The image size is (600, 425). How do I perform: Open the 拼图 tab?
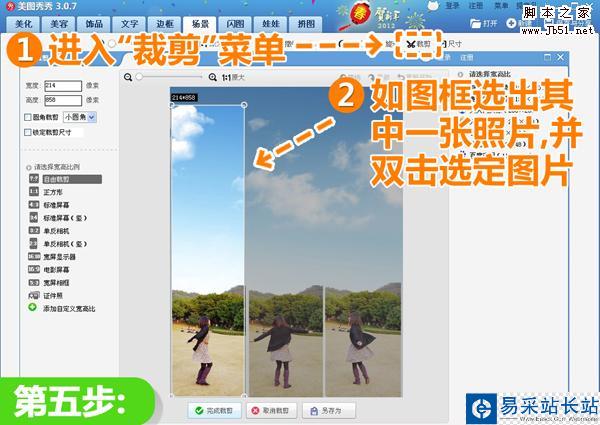click(x=306, y=24)
